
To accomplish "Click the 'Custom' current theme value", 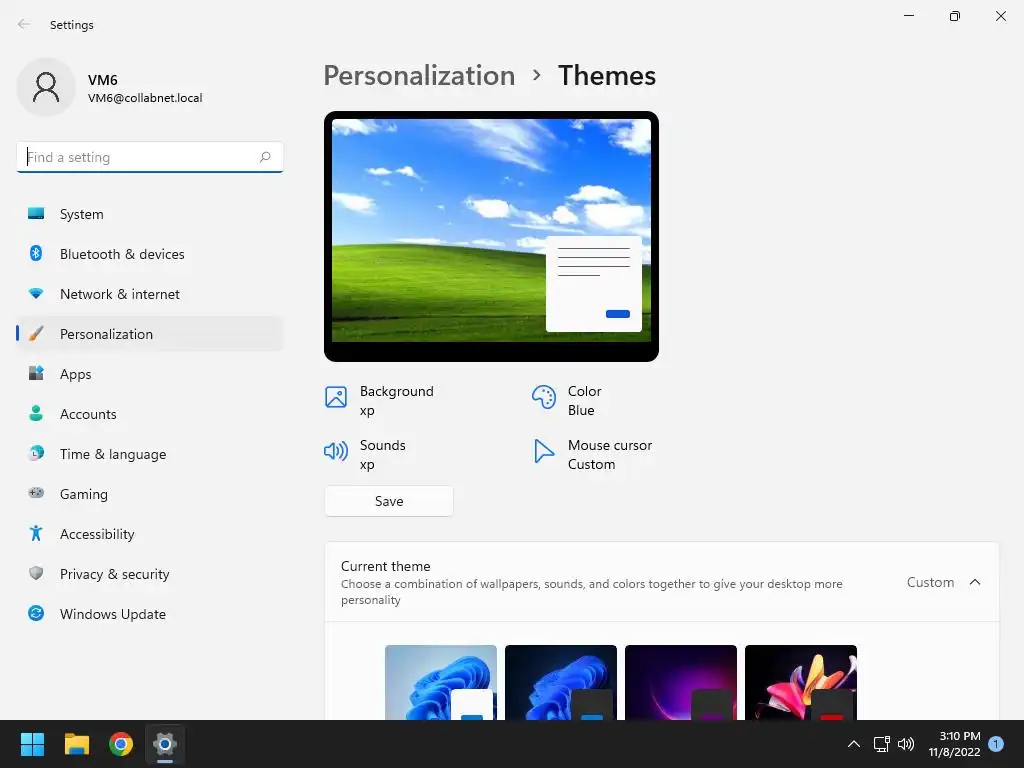I will tap(930, 582).
